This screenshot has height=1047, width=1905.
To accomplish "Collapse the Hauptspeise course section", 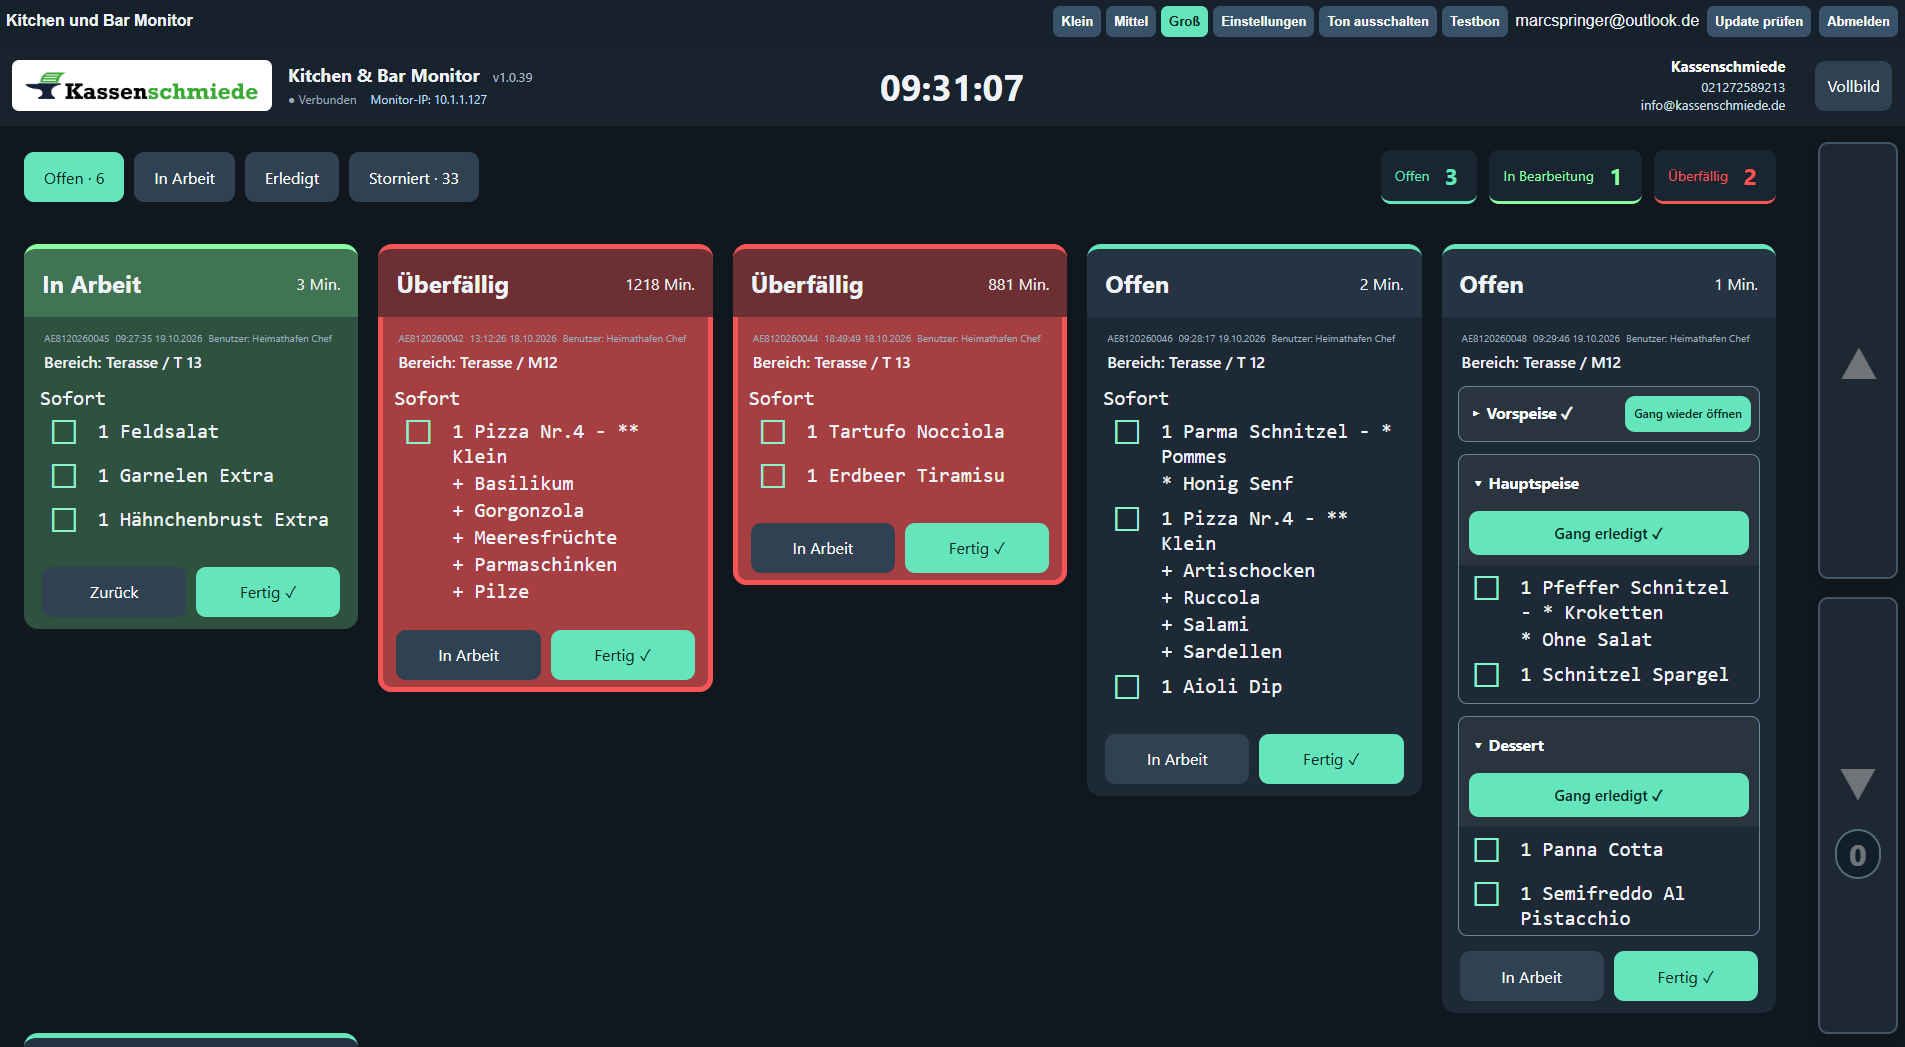I will (x=1526, y=484).
